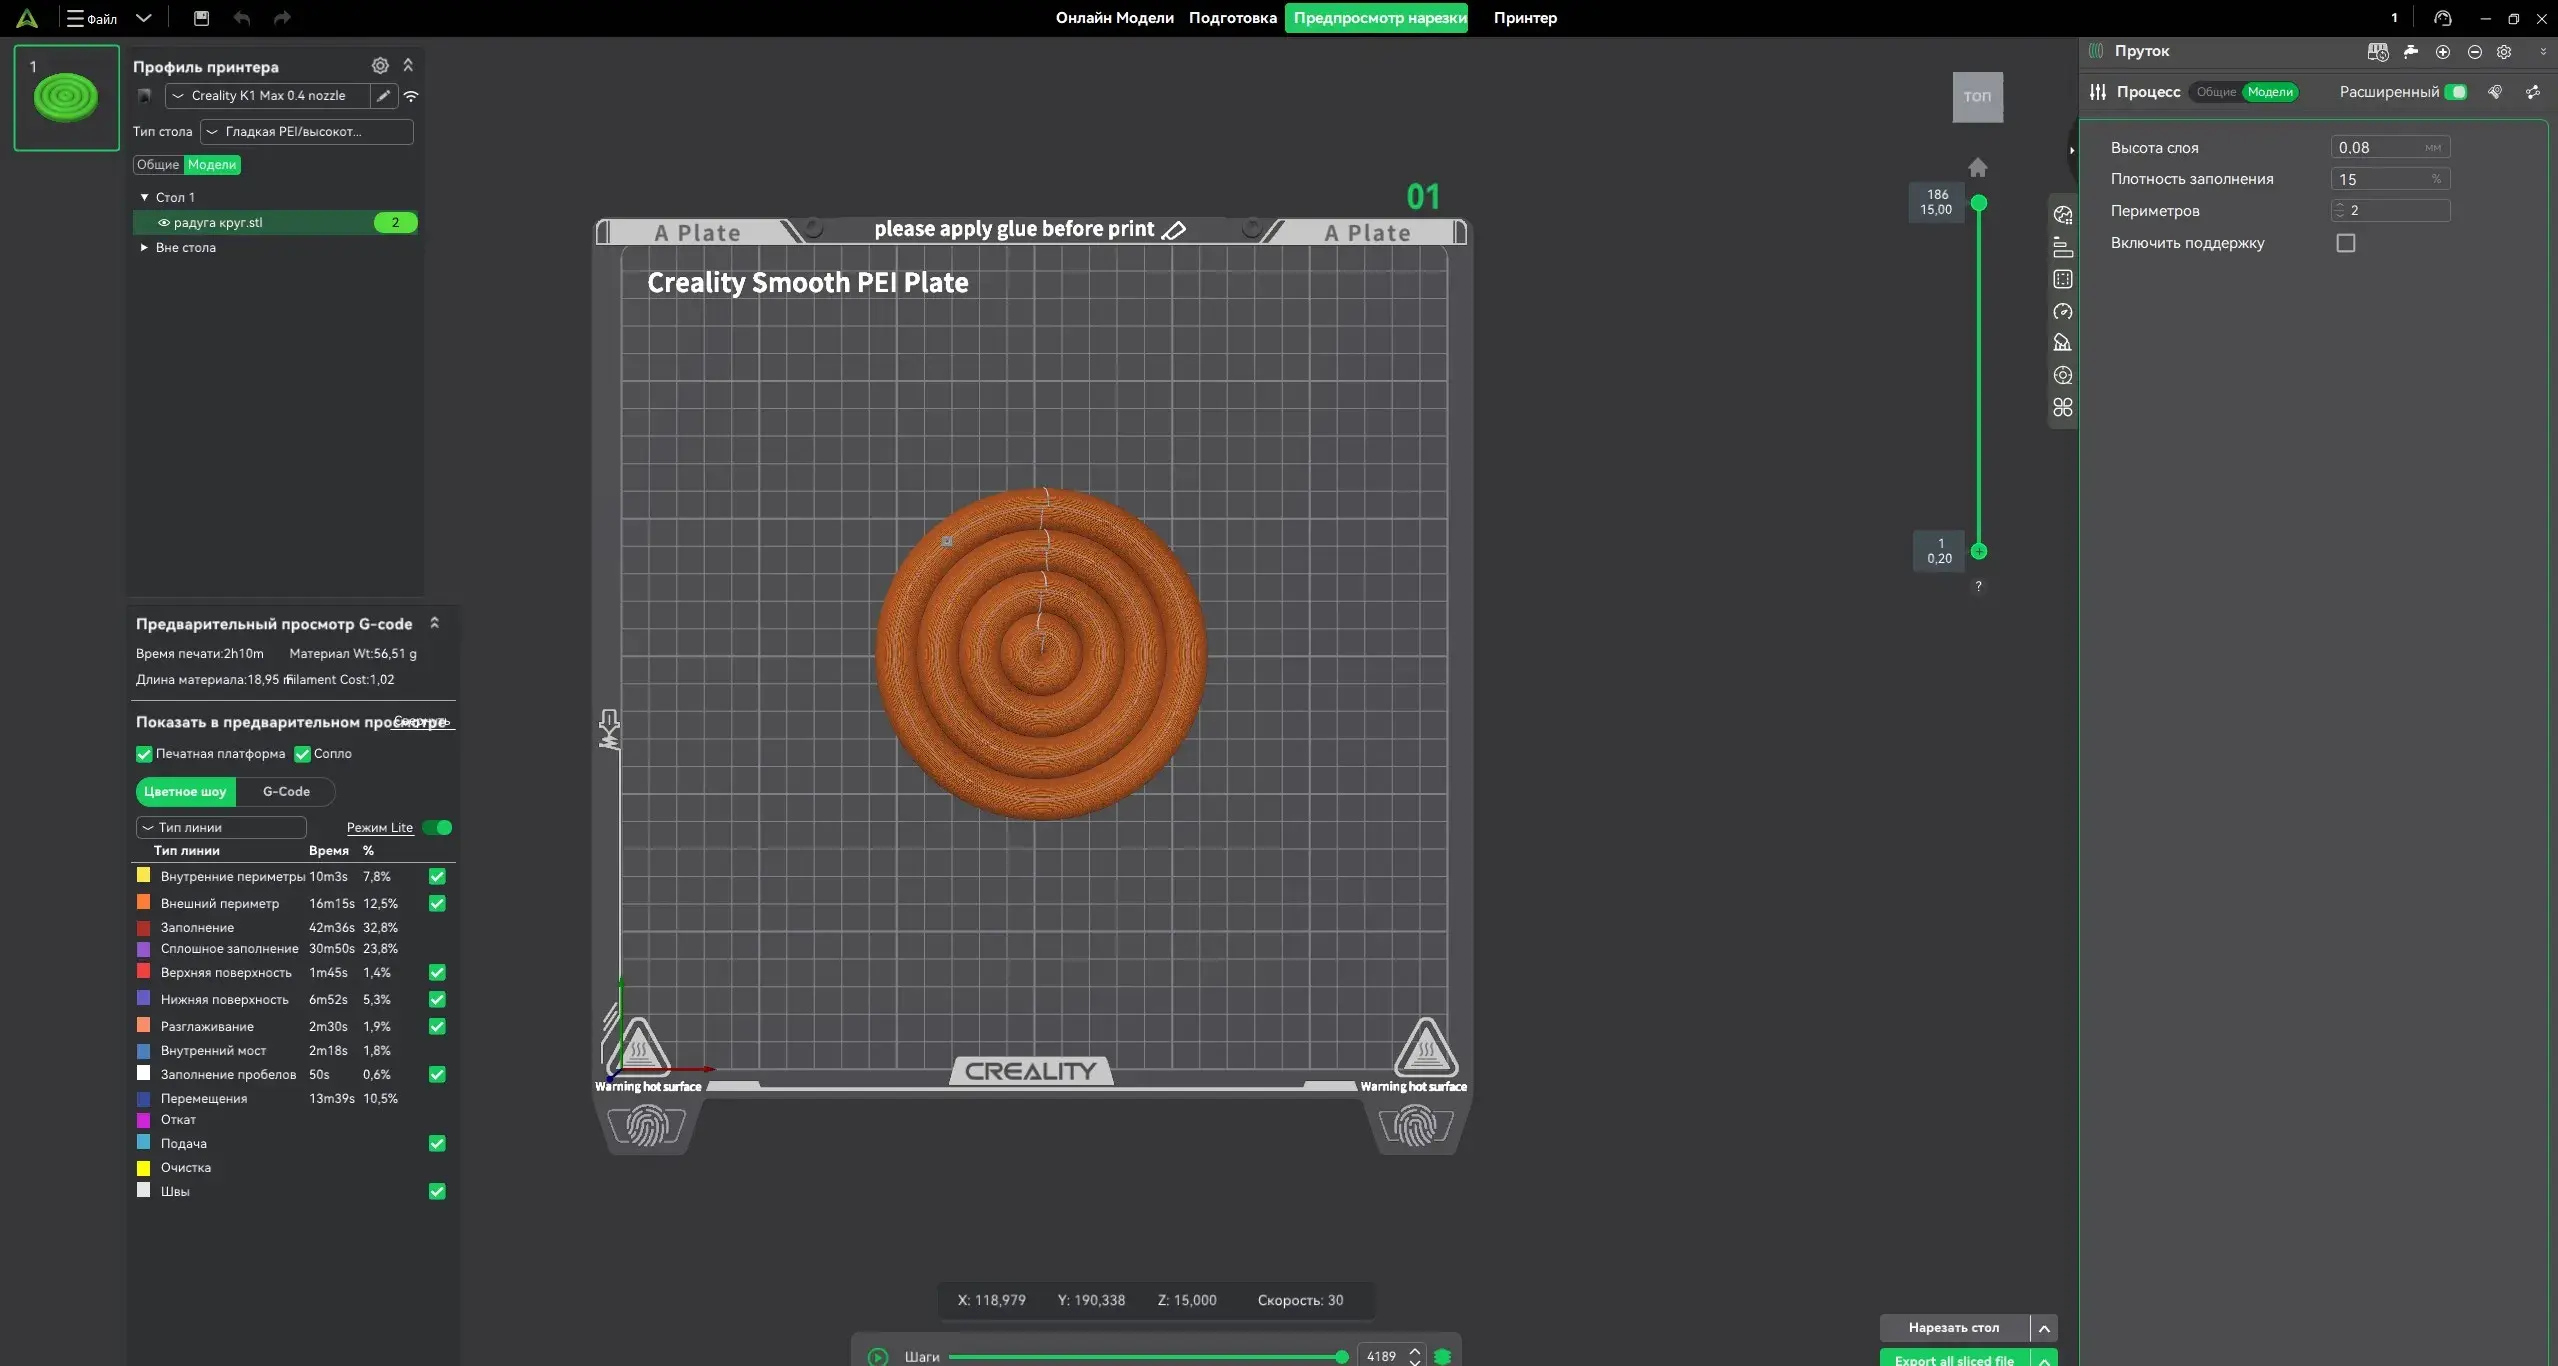Open the circular target sidebar icon
This screenshot has height=1366, width=2558.
2063,375
